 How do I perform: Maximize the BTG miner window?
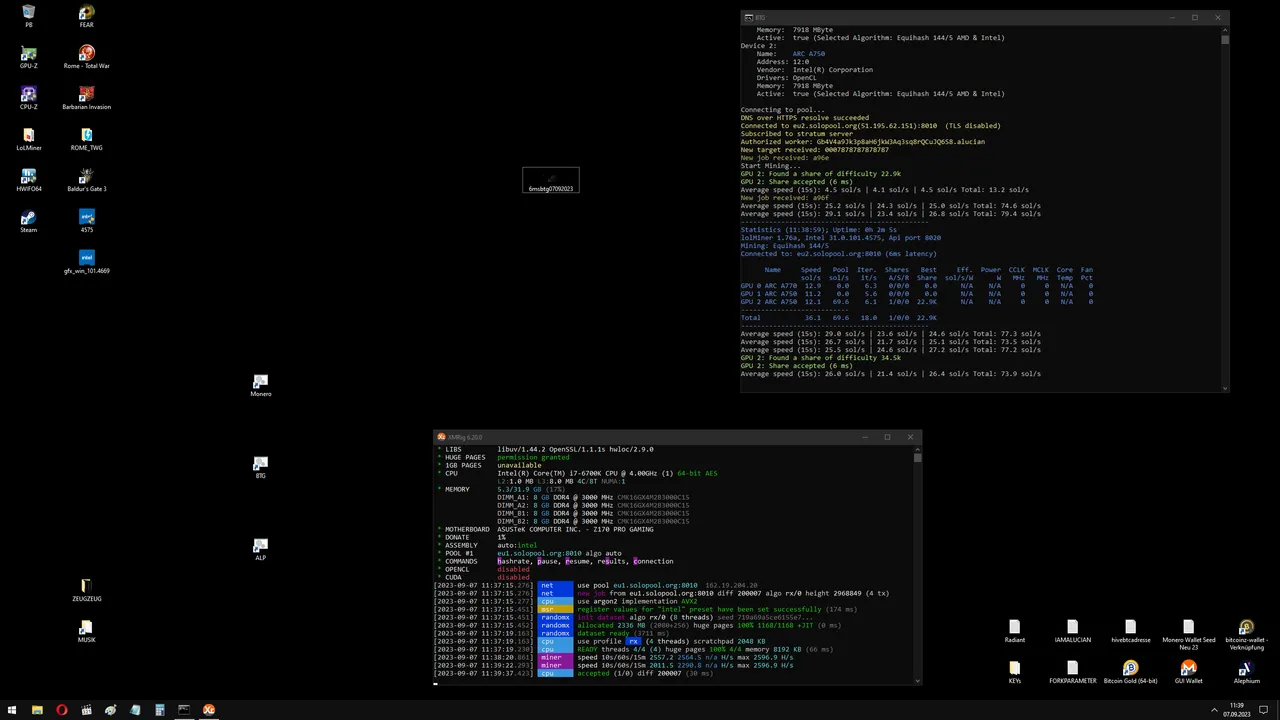point(1195,17)
